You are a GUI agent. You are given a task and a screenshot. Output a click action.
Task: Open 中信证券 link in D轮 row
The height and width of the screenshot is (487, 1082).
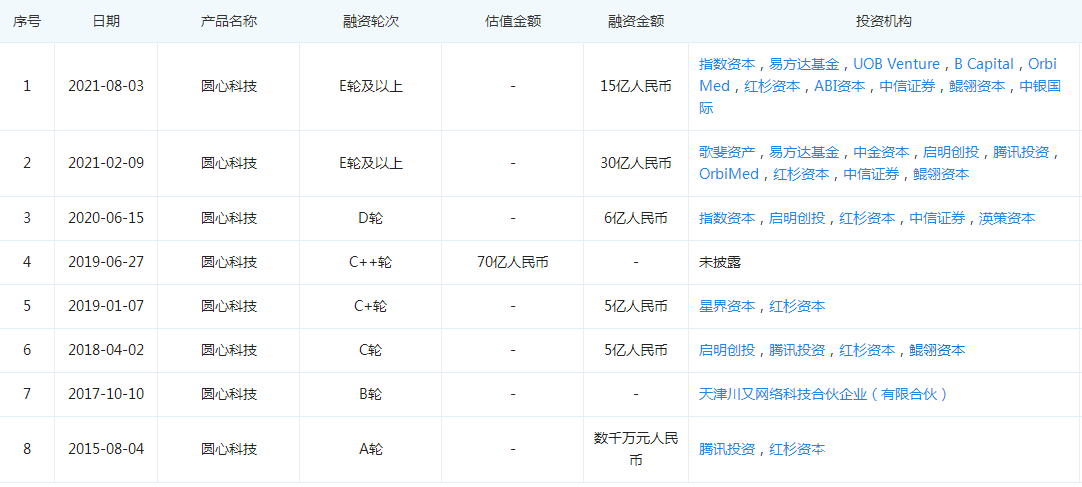tap(937, 219)
